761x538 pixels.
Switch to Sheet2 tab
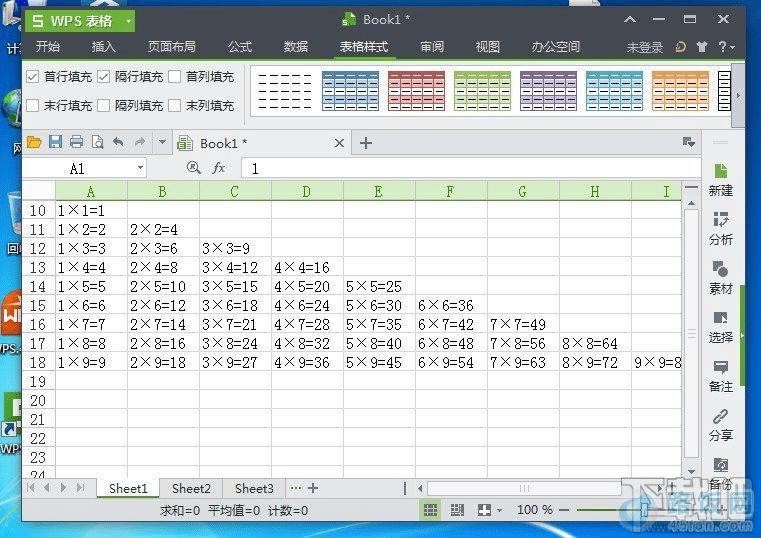coord(191,488)
